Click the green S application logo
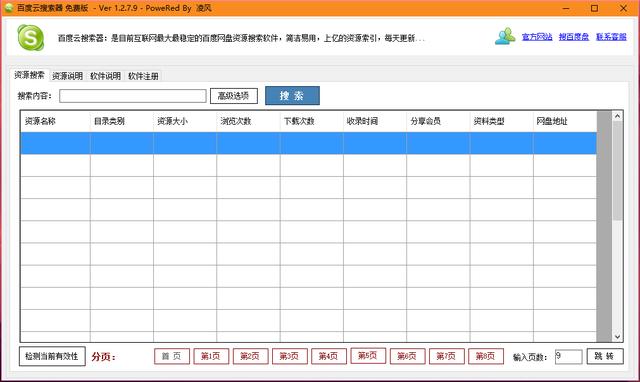640x382 pixels. coord(31,38)
